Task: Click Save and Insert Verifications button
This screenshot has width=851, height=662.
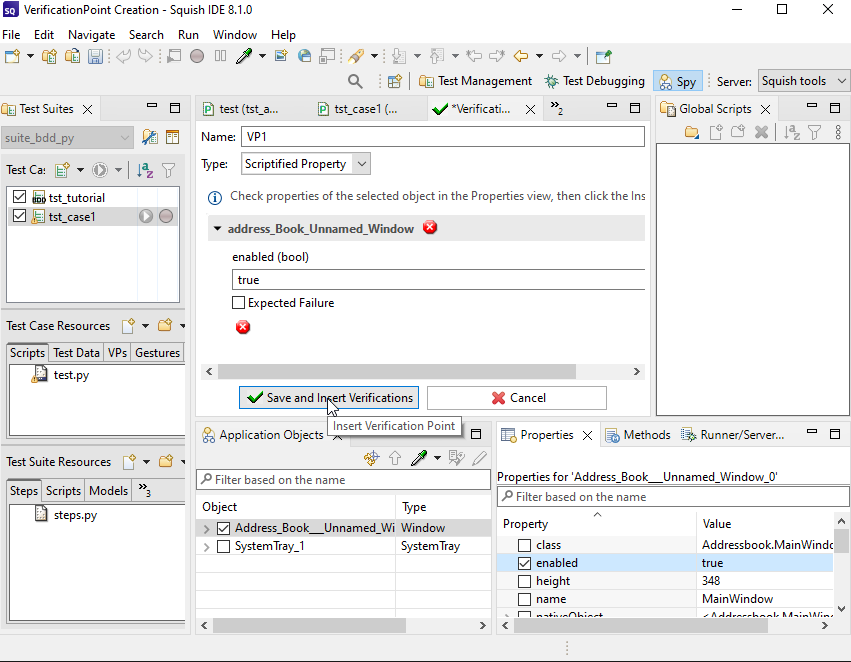Action: 329,398
